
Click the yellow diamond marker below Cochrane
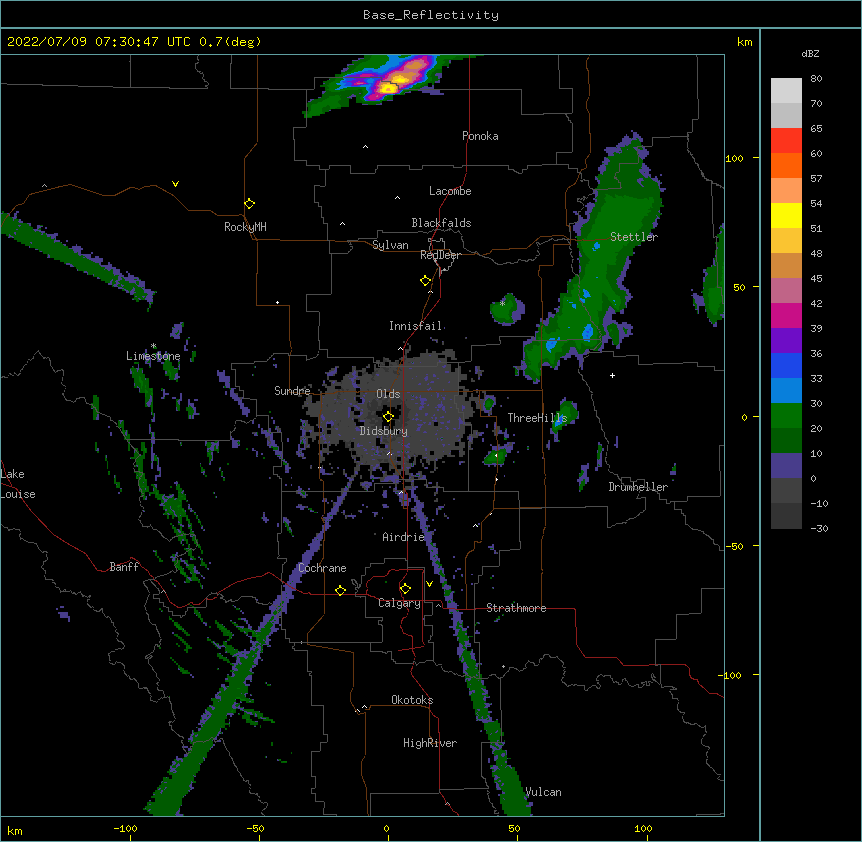pyautogui.click(x=340, y=590)
